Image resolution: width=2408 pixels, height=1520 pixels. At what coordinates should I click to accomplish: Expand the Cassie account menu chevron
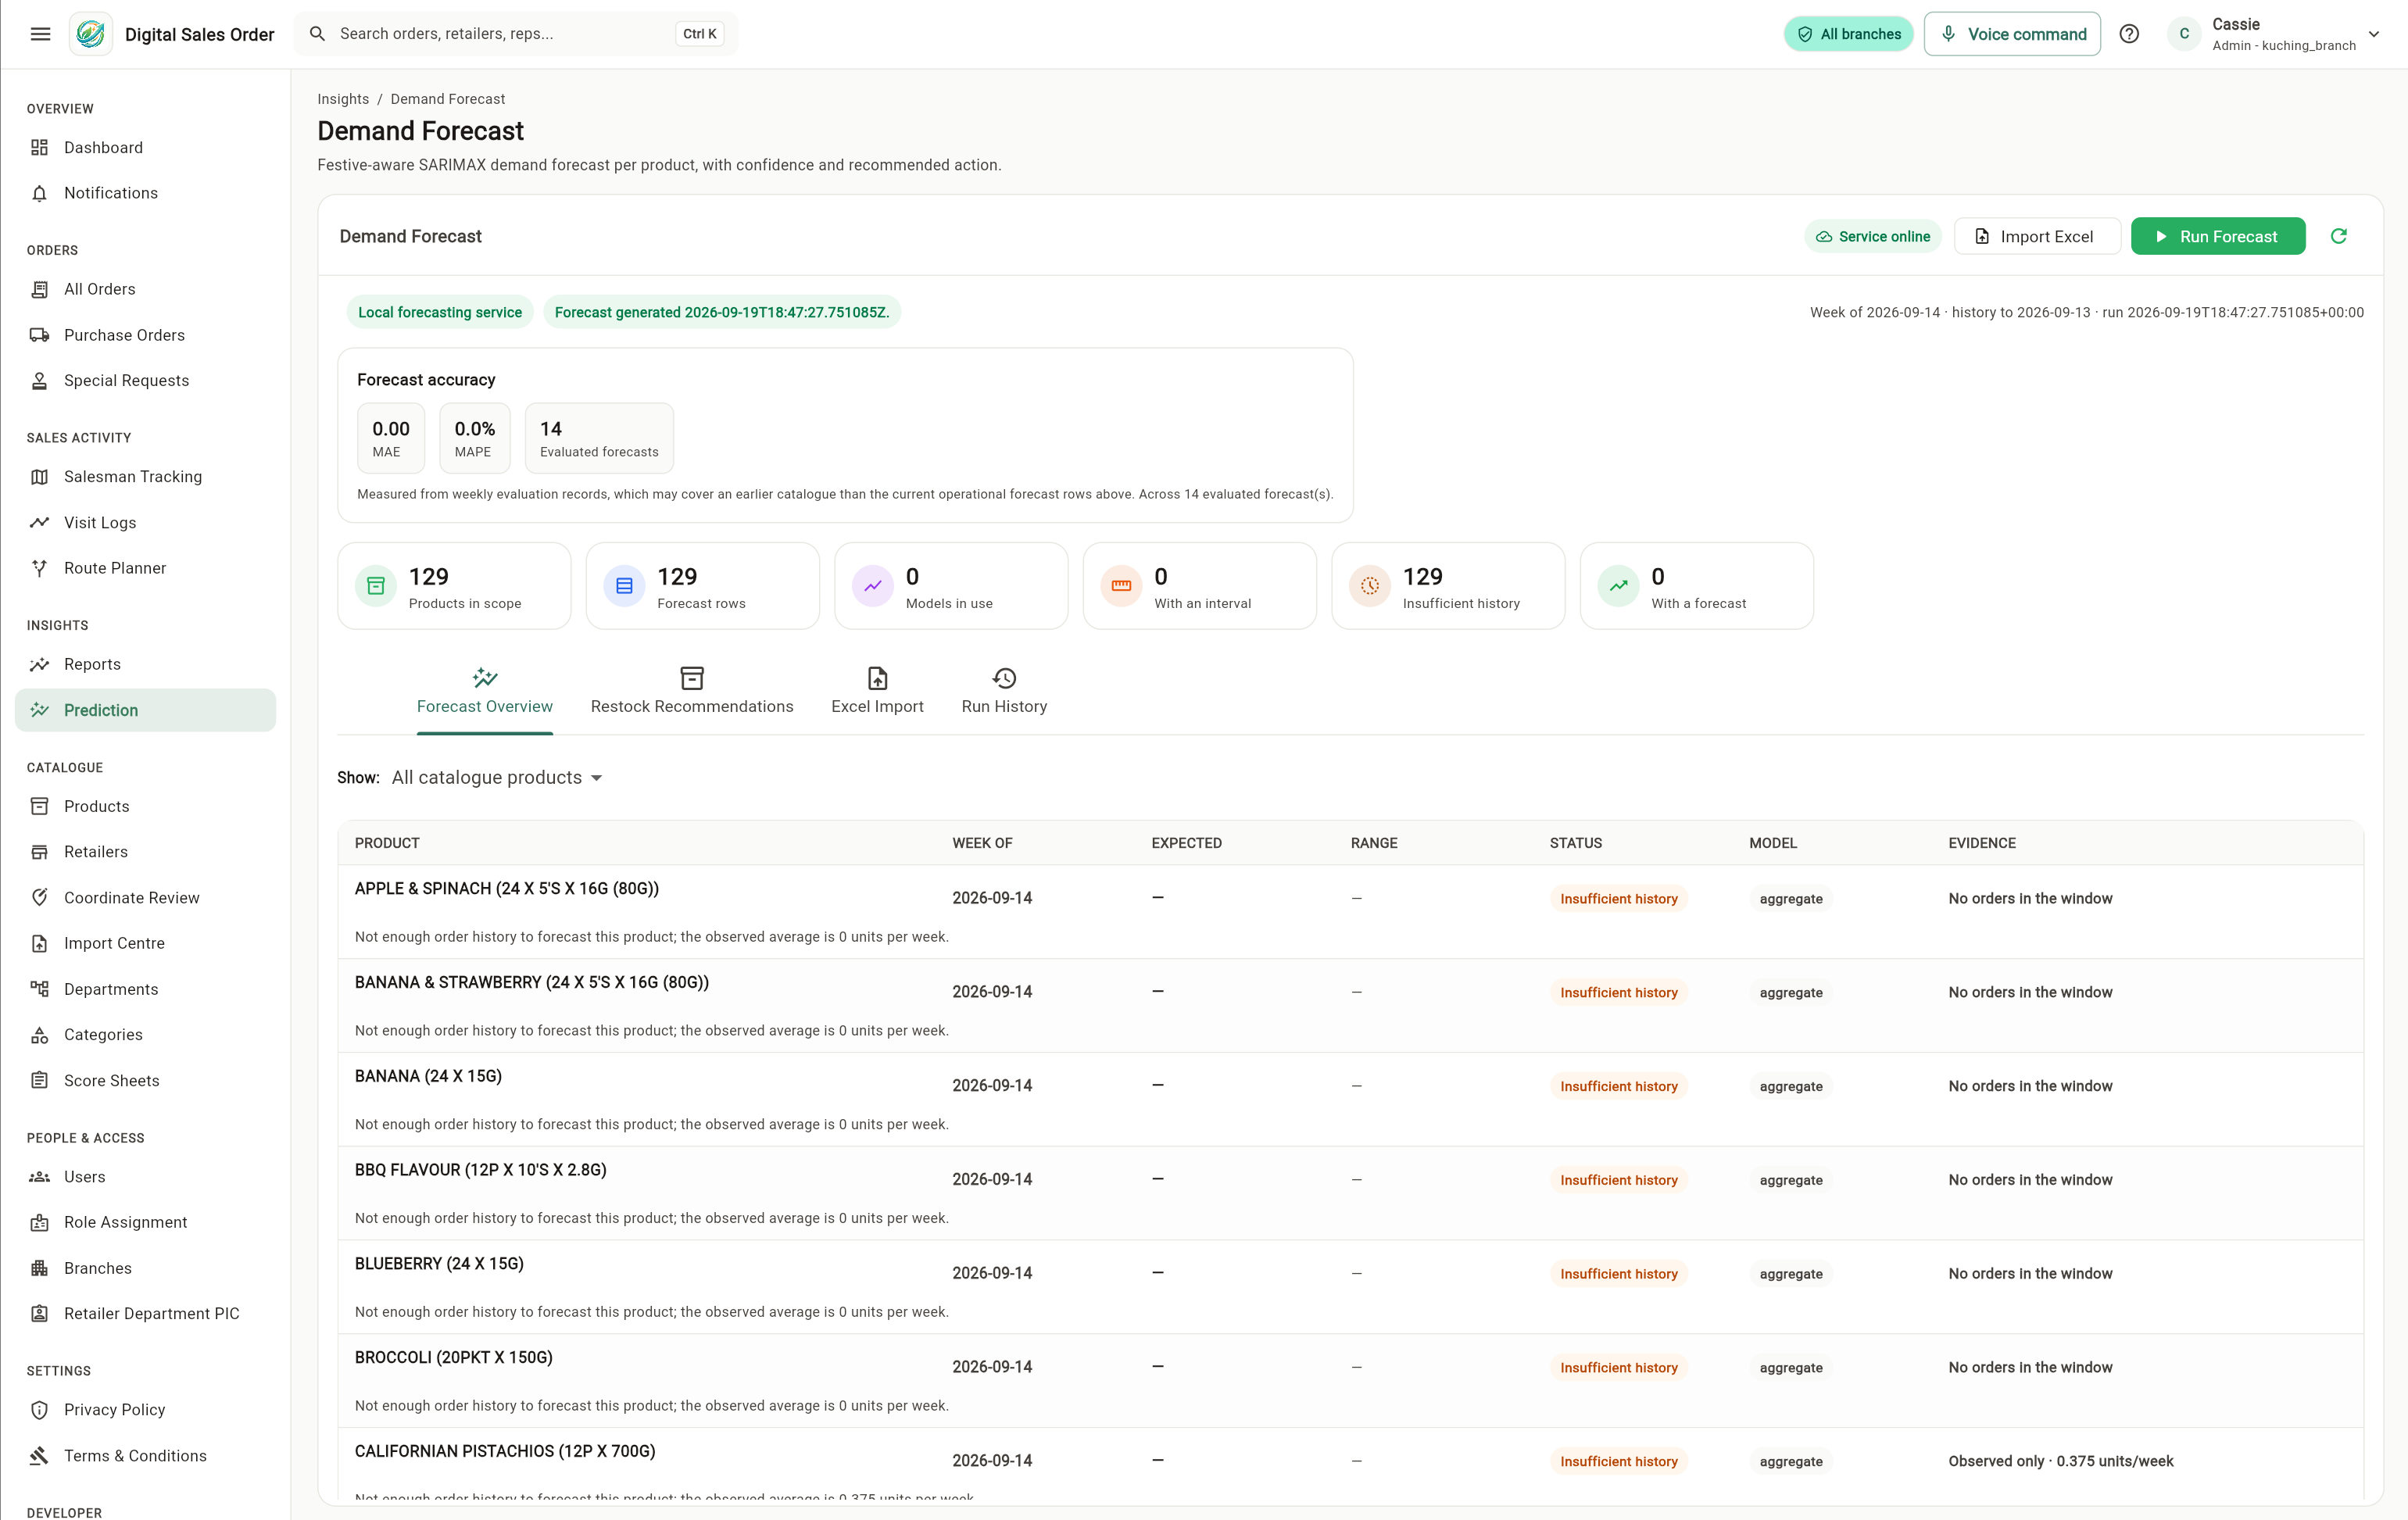2373,34
